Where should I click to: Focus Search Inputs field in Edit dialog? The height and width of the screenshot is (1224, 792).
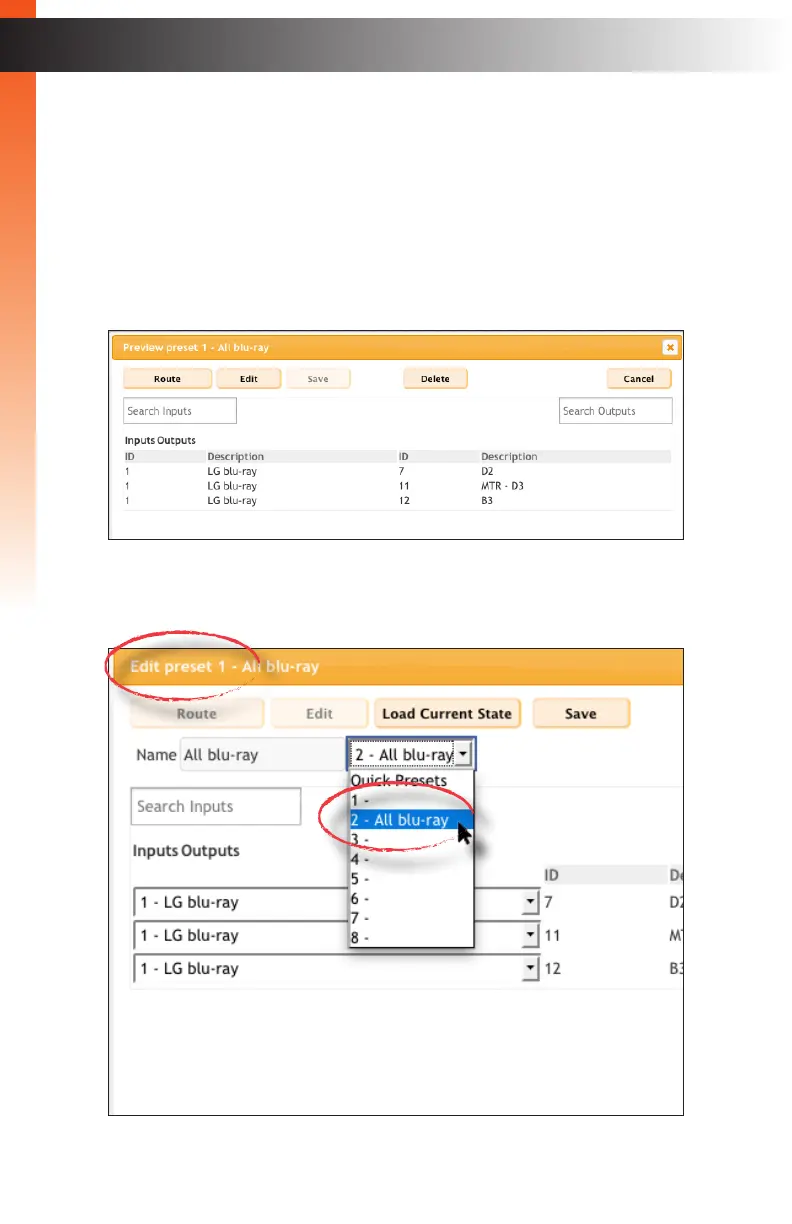click(x=216, y=806)
